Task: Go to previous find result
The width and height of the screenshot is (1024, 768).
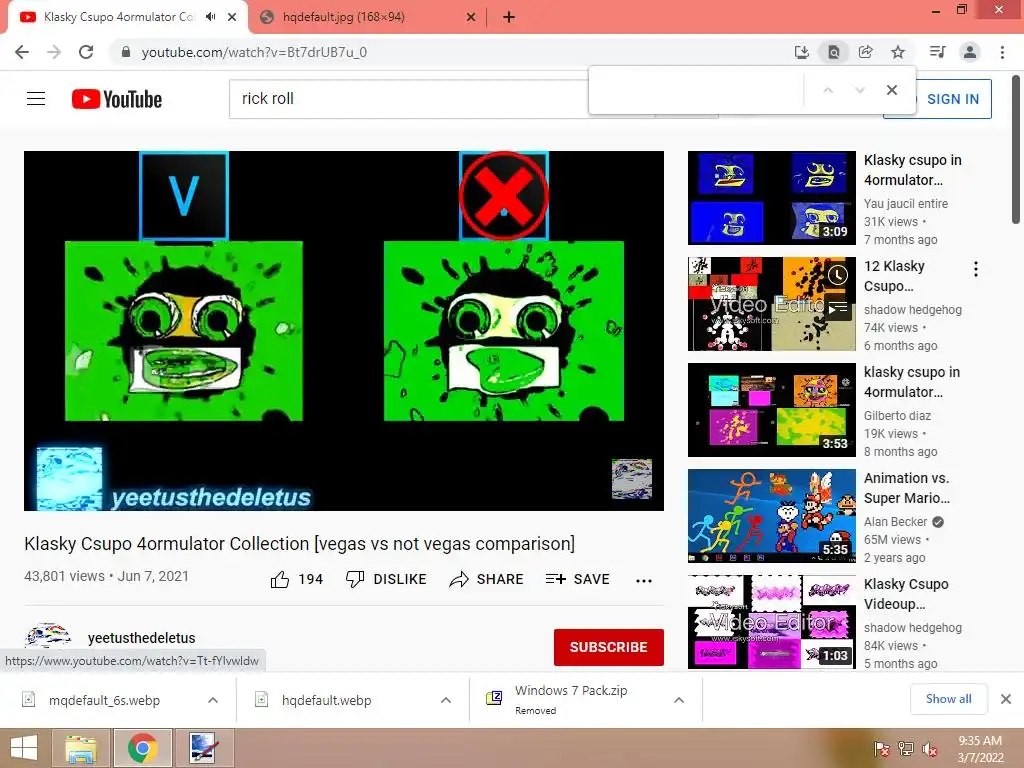Action: tap(828, 90)
